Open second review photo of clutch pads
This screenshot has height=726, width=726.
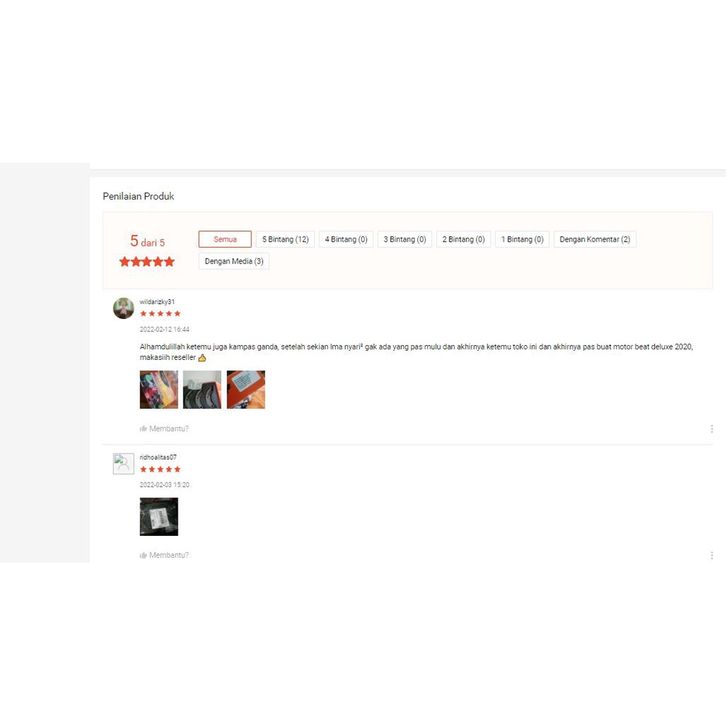(x=202, y=389)
